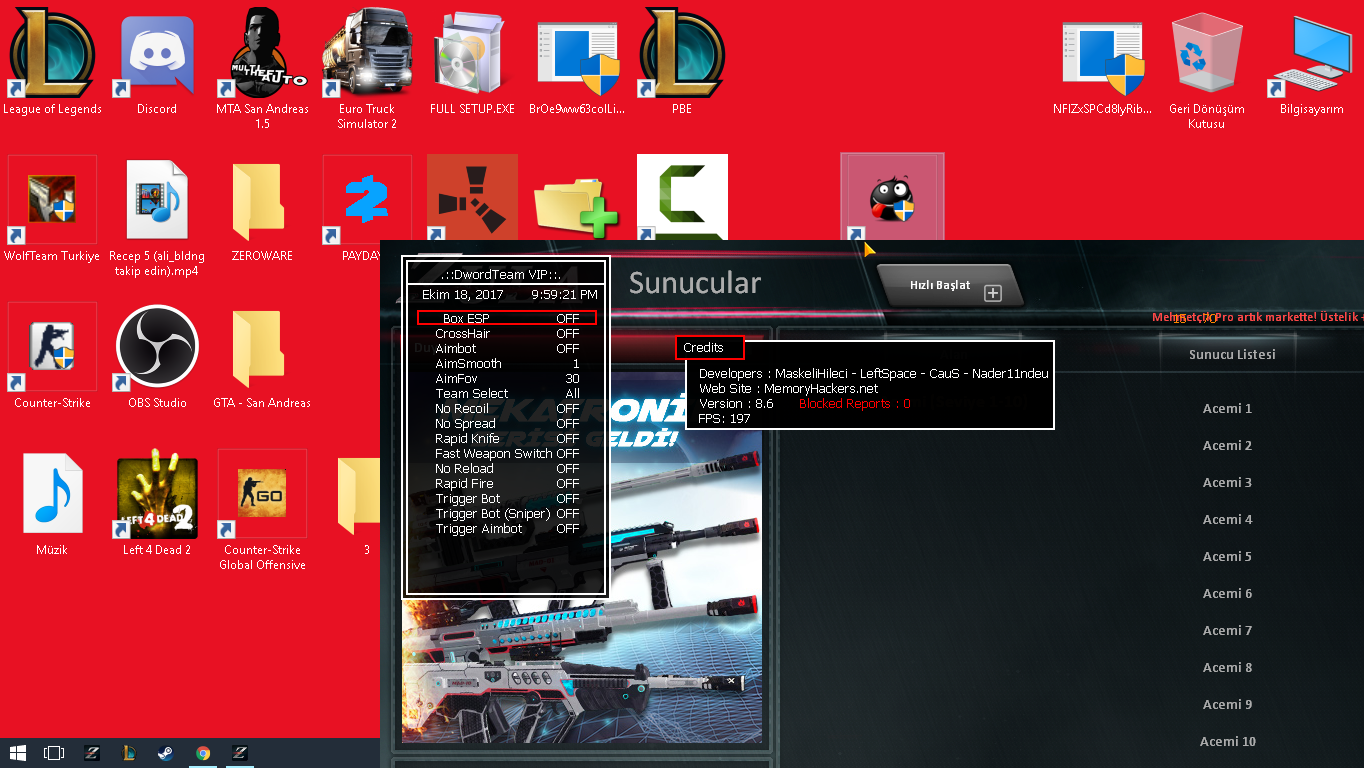Select the PBE League shortcut
1364x770 pixels.
coord(682,62)
